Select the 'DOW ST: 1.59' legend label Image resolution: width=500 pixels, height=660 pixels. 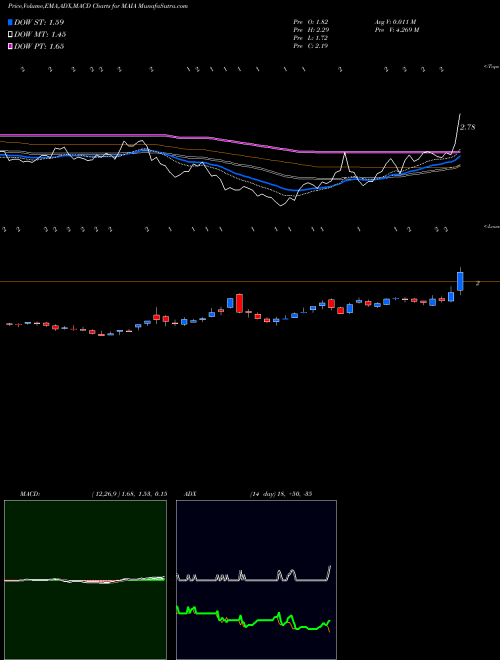[x=39, y=22]
